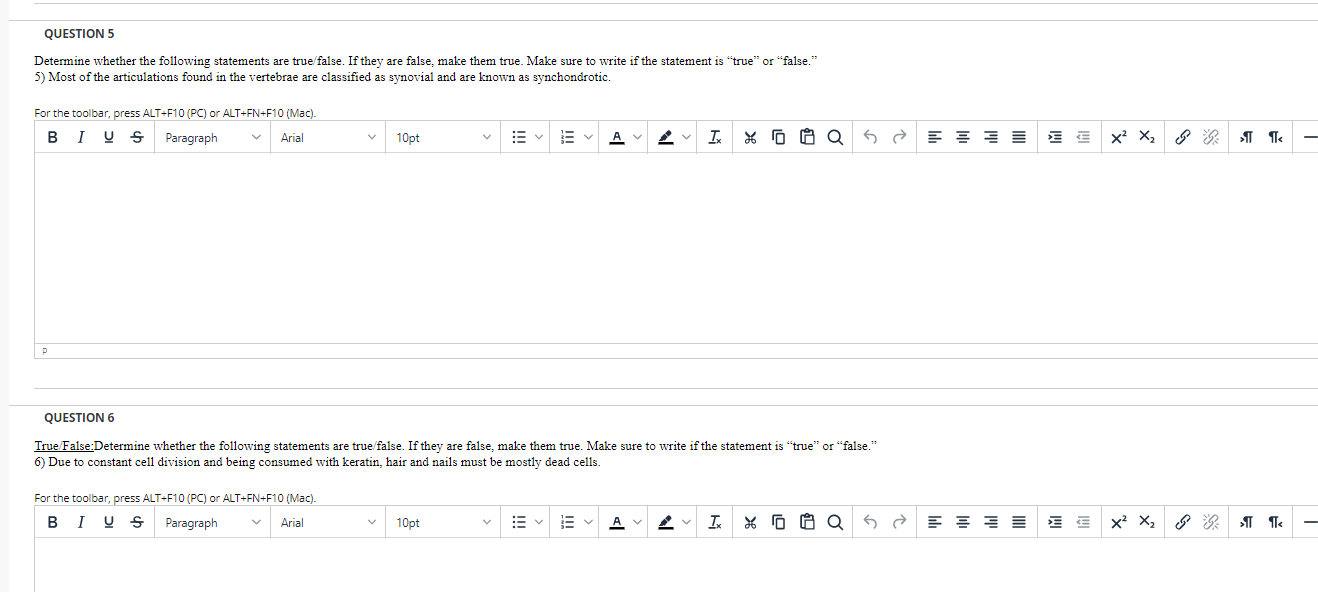This screenshot has width=1318, height=592.
Task: Expand bullet list style arrow in Question 5
Action: (538, 138)
